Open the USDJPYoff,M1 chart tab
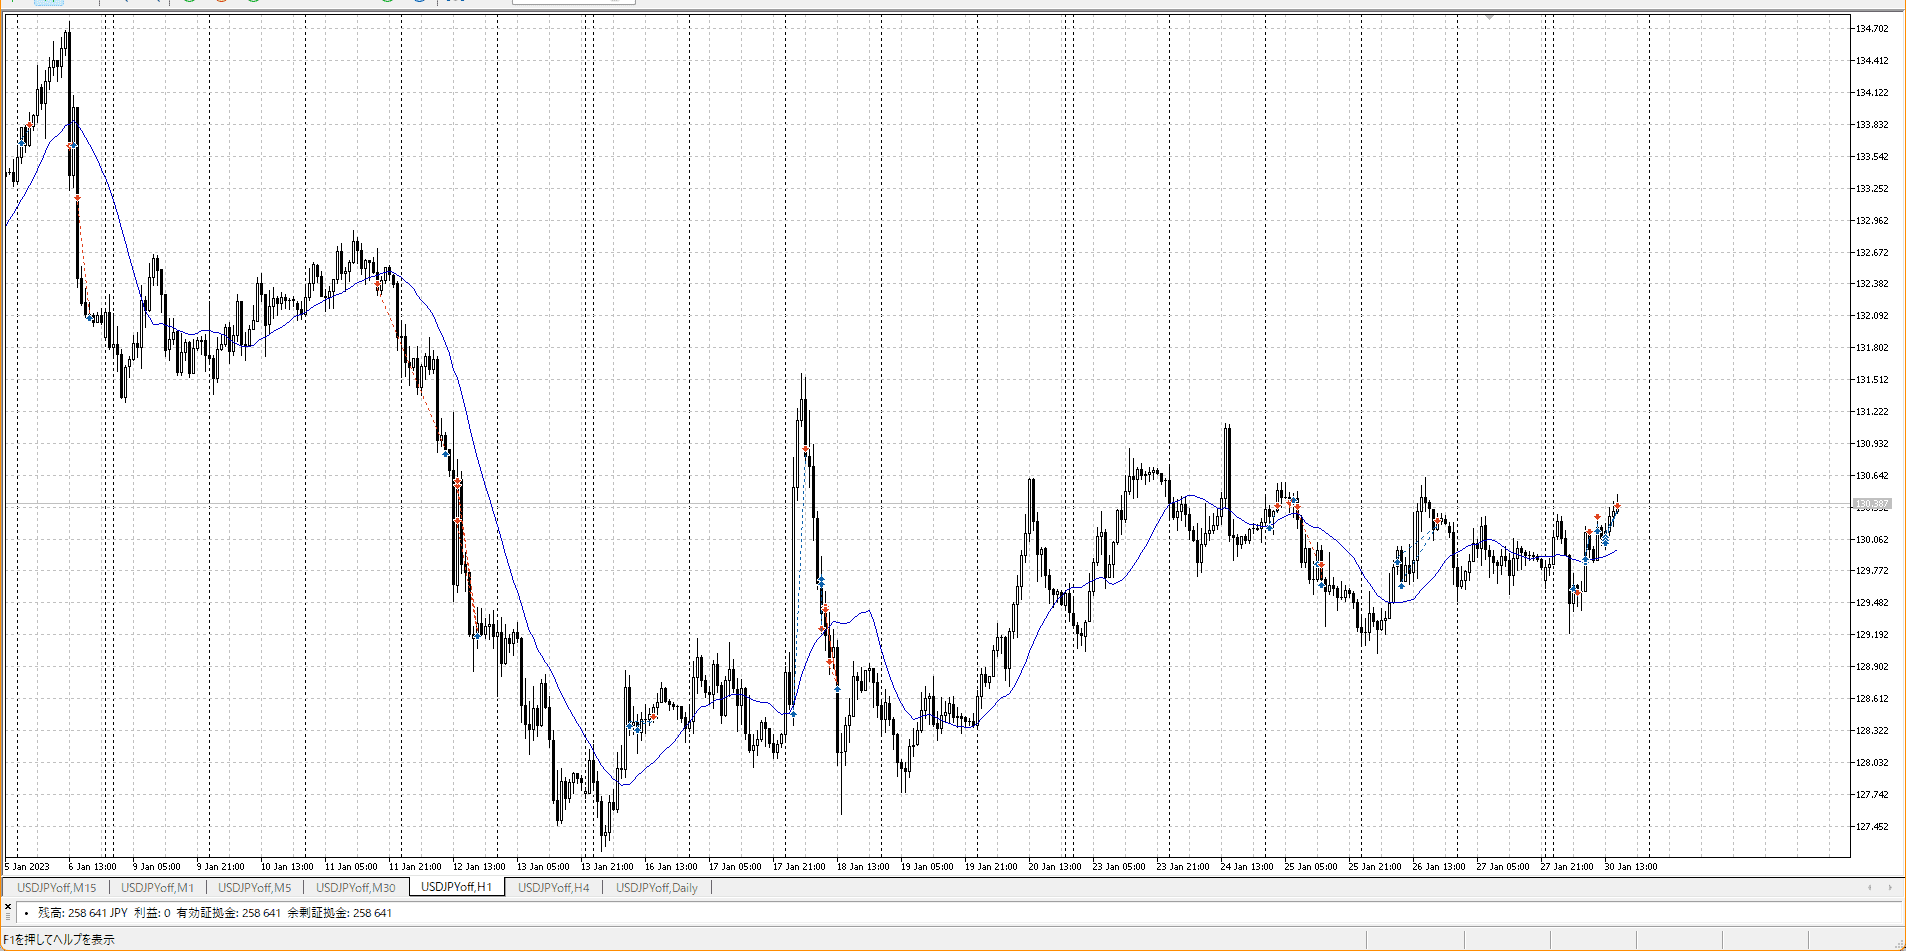Image resolution: width=1906 pixels, height=951 pixels. pos(157,887)
